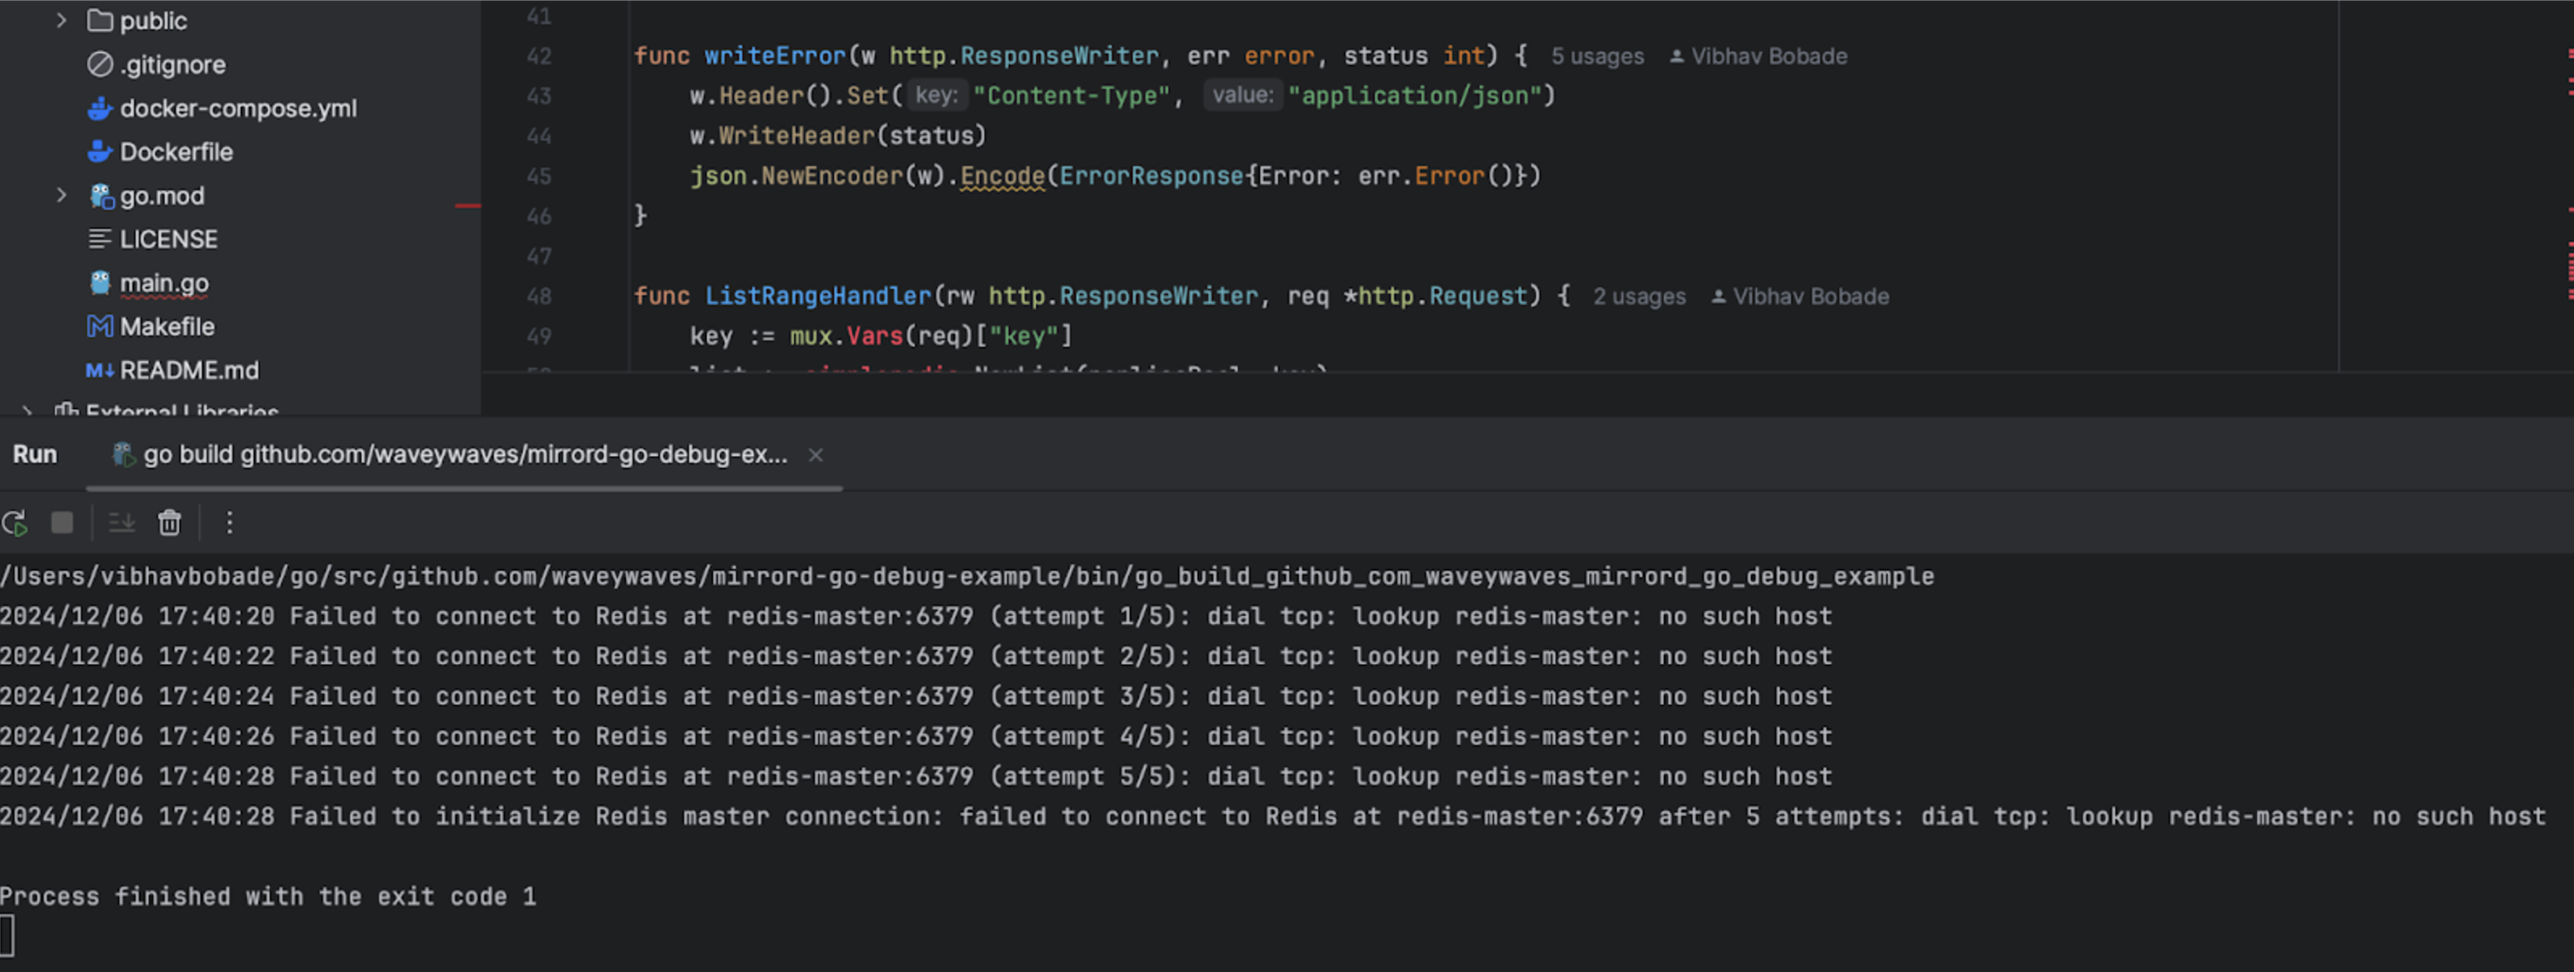The image size is (2574, 972).
Task: Expand the External Libraries node
Action: click(x=27, y=410)
